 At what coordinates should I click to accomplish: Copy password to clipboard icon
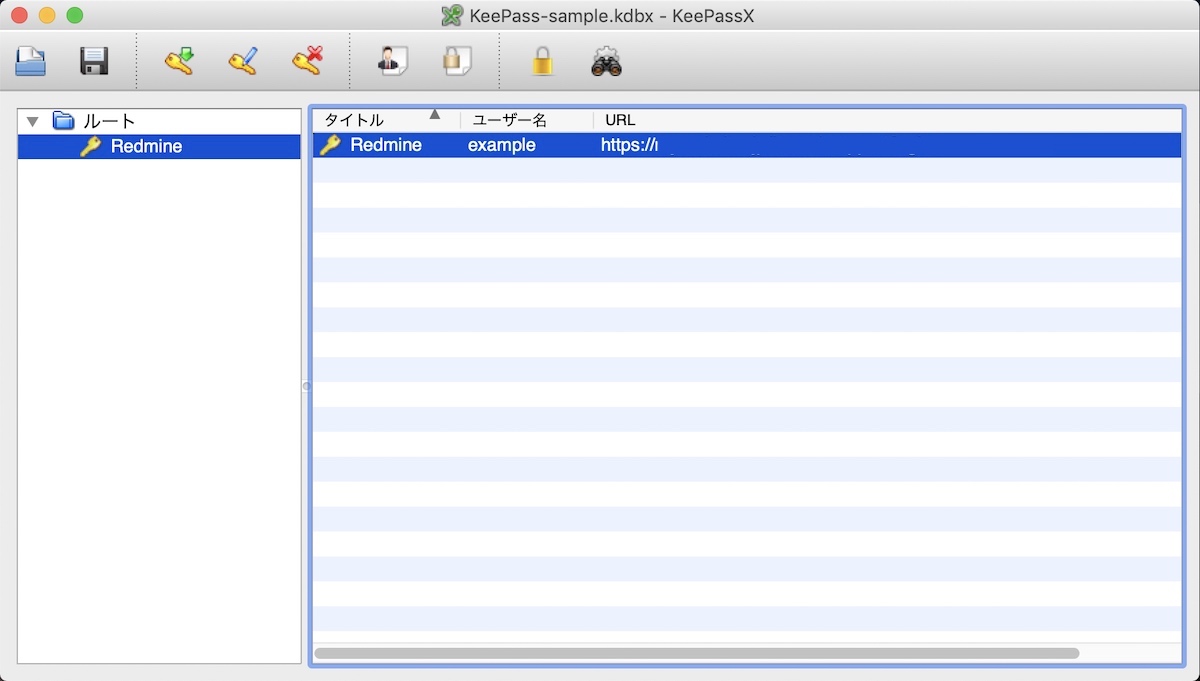coord(456,62)
